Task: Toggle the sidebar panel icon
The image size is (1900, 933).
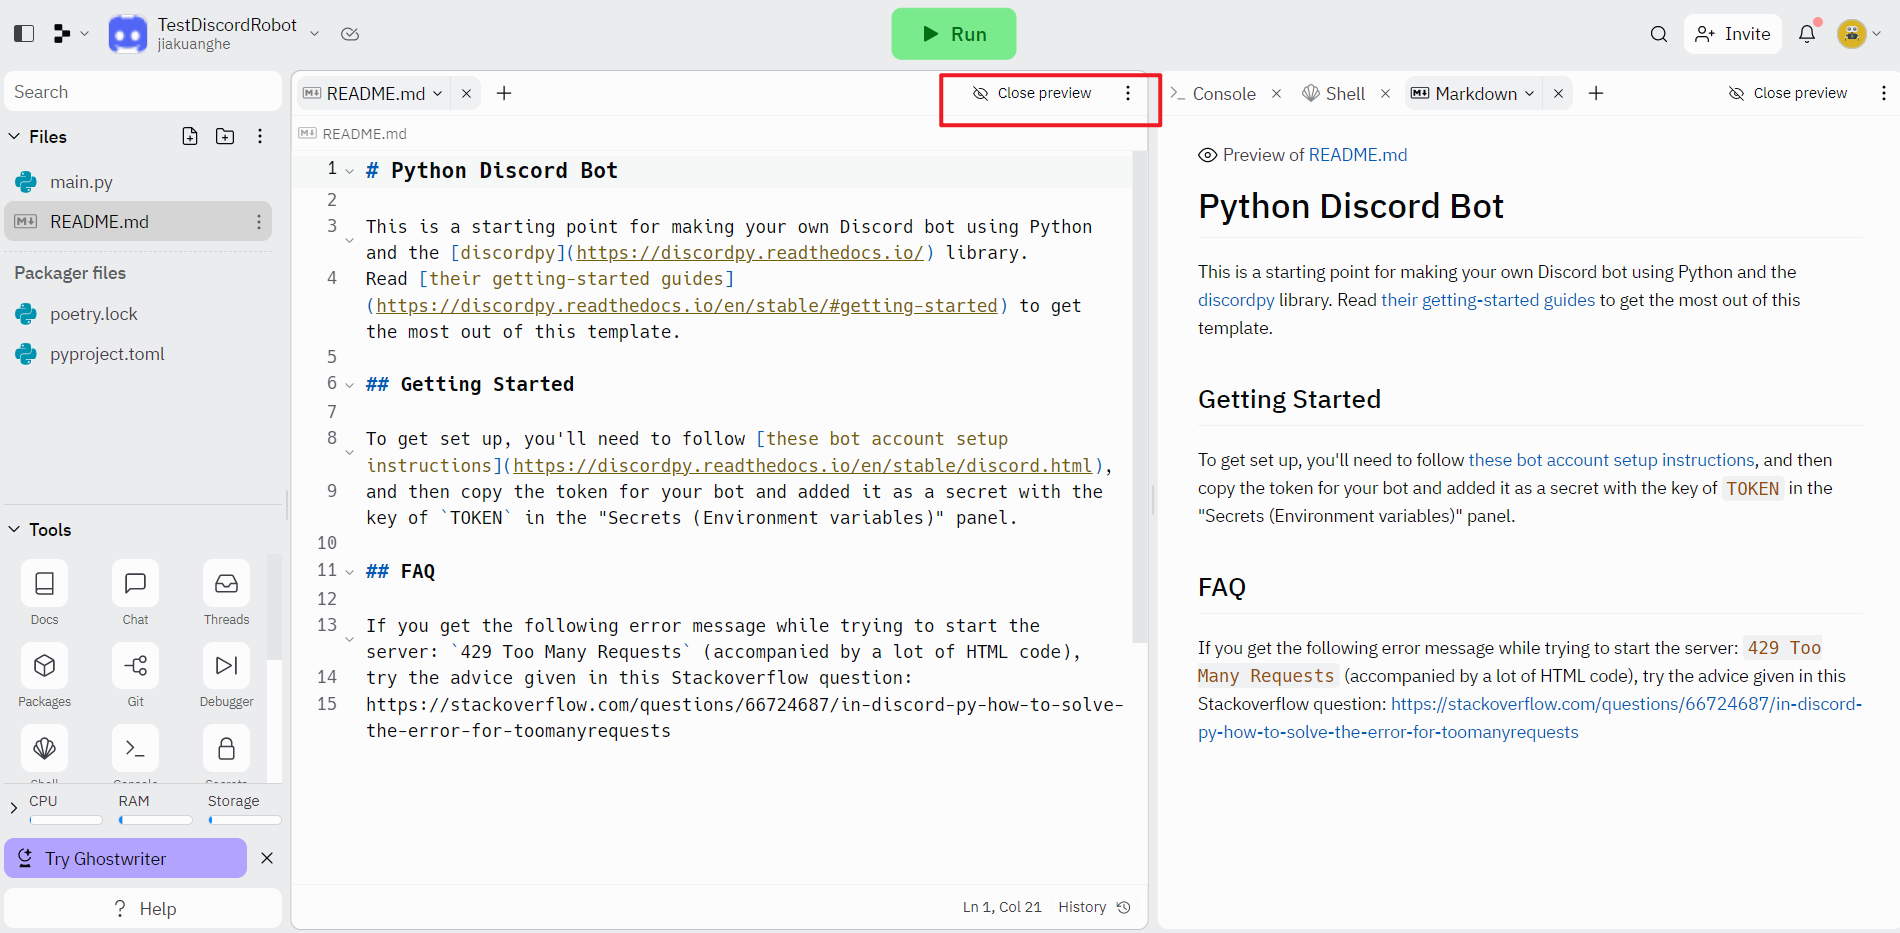Action: [24, 34]
